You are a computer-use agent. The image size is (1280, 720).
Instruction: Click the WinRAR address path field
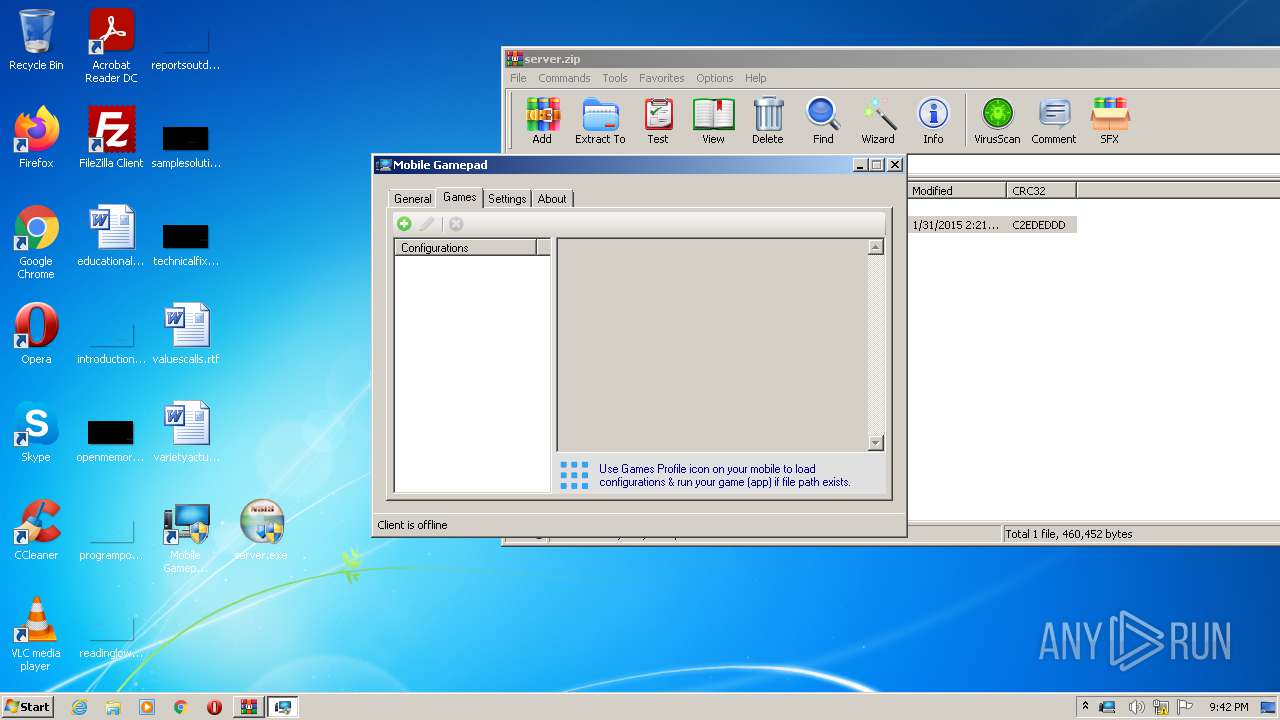(x=1093, y=165)
